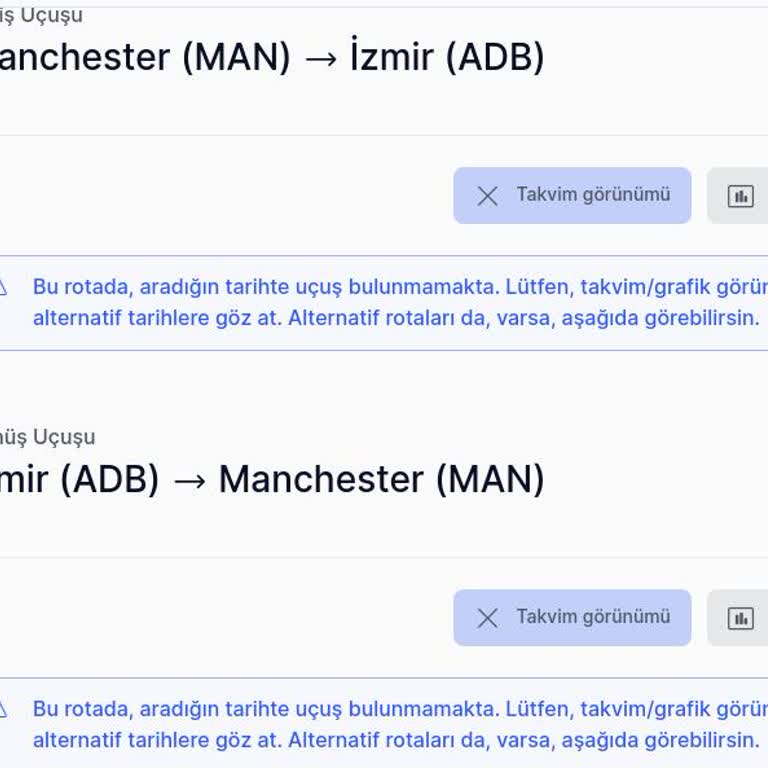Click the X icon in the return Takvim görünümü button

pos(487,618)
